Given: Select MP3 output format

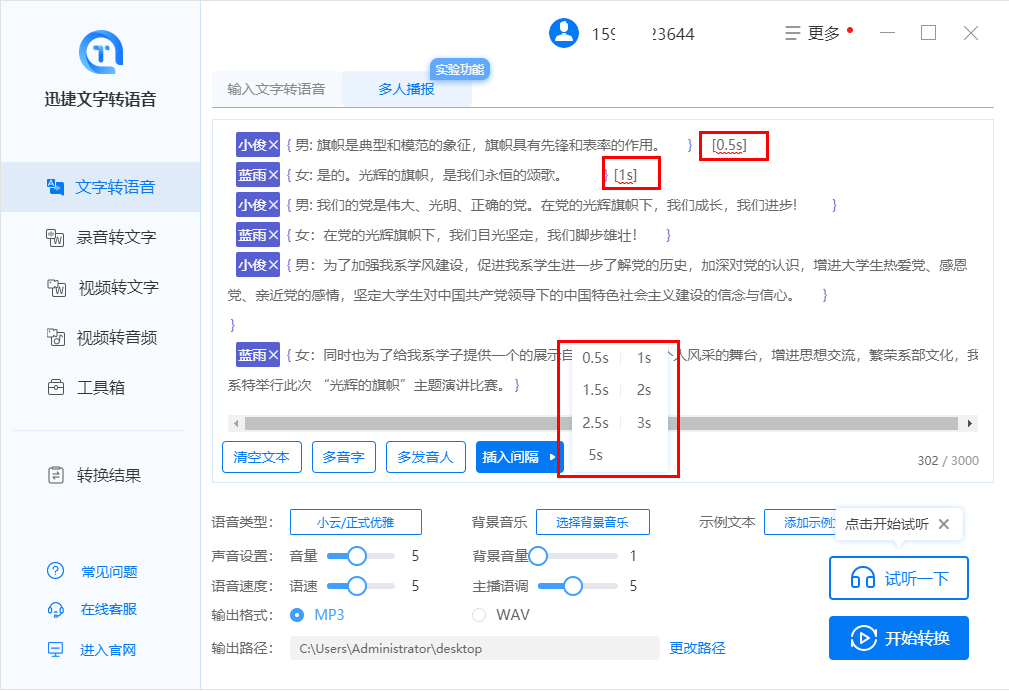Looking at the screenshot, I should coord(297,615).
